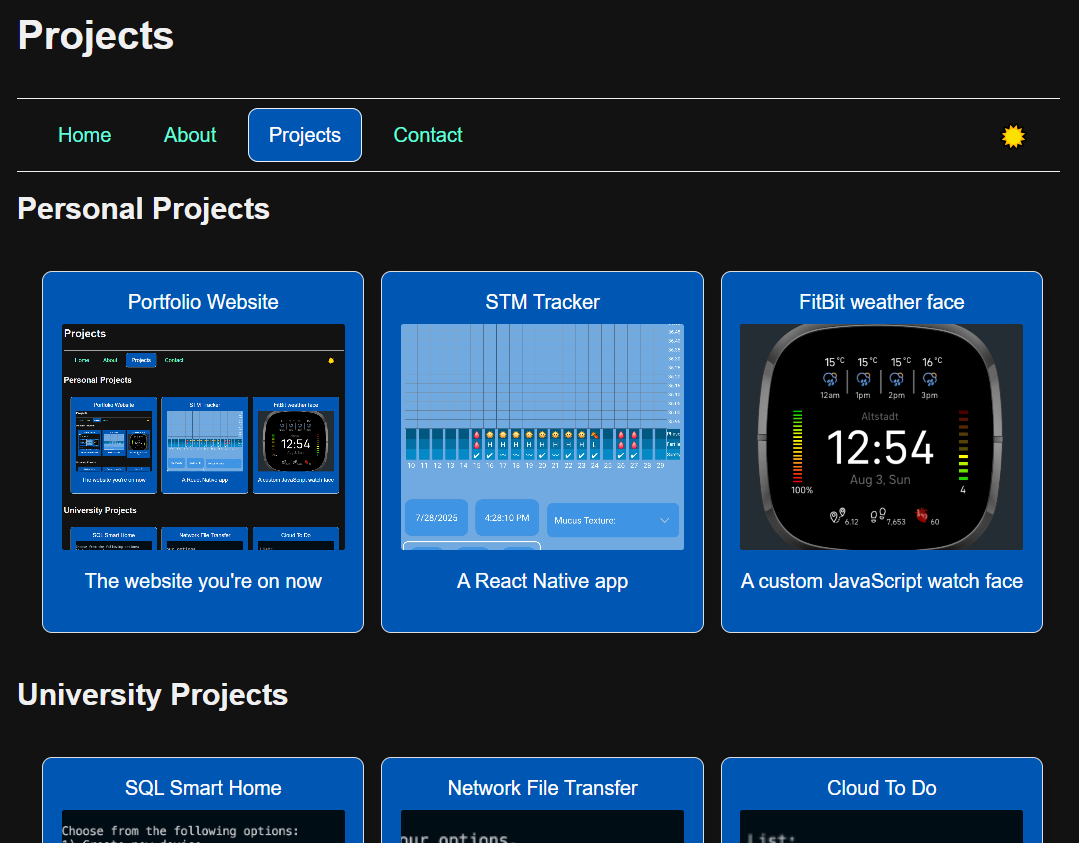The width and height of the screenshot is (1079, 843).
Task: Click the heart rate icon on watch face
Action: point(921,515)
